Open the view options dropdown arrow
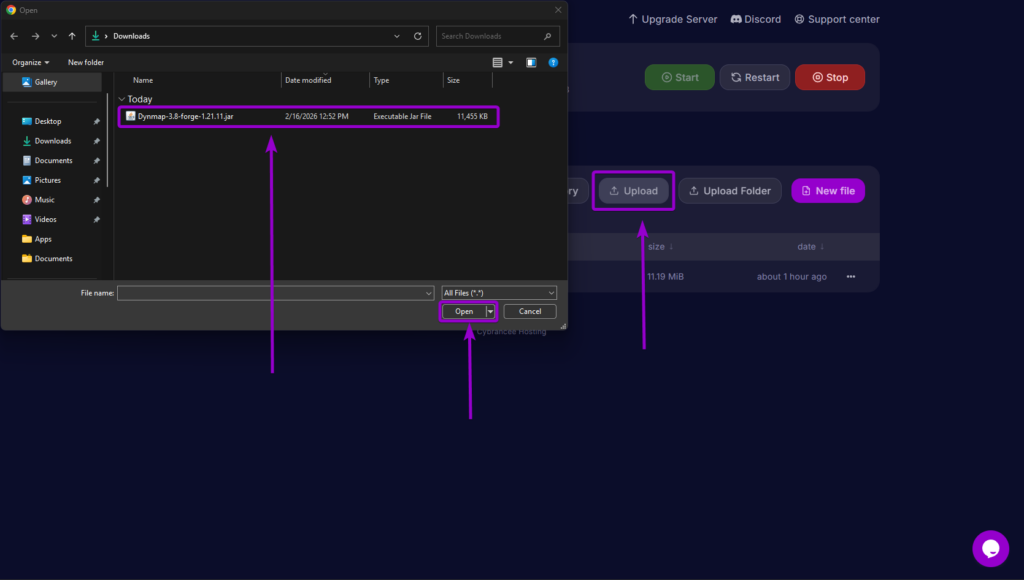Viewport: 1024px width, 580px height. pos(511,62)
